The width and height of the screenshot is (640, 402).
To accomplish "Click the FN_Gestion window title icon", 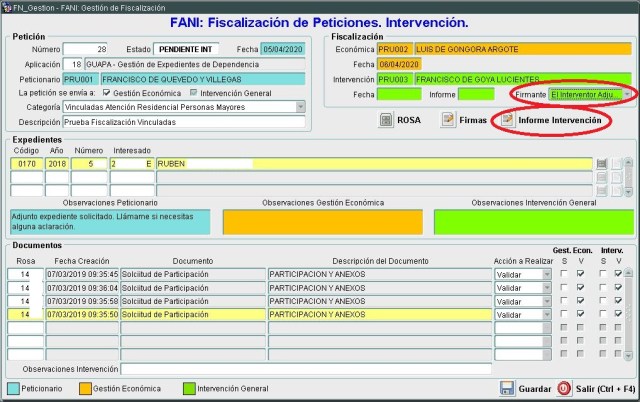I will point(7,5).
